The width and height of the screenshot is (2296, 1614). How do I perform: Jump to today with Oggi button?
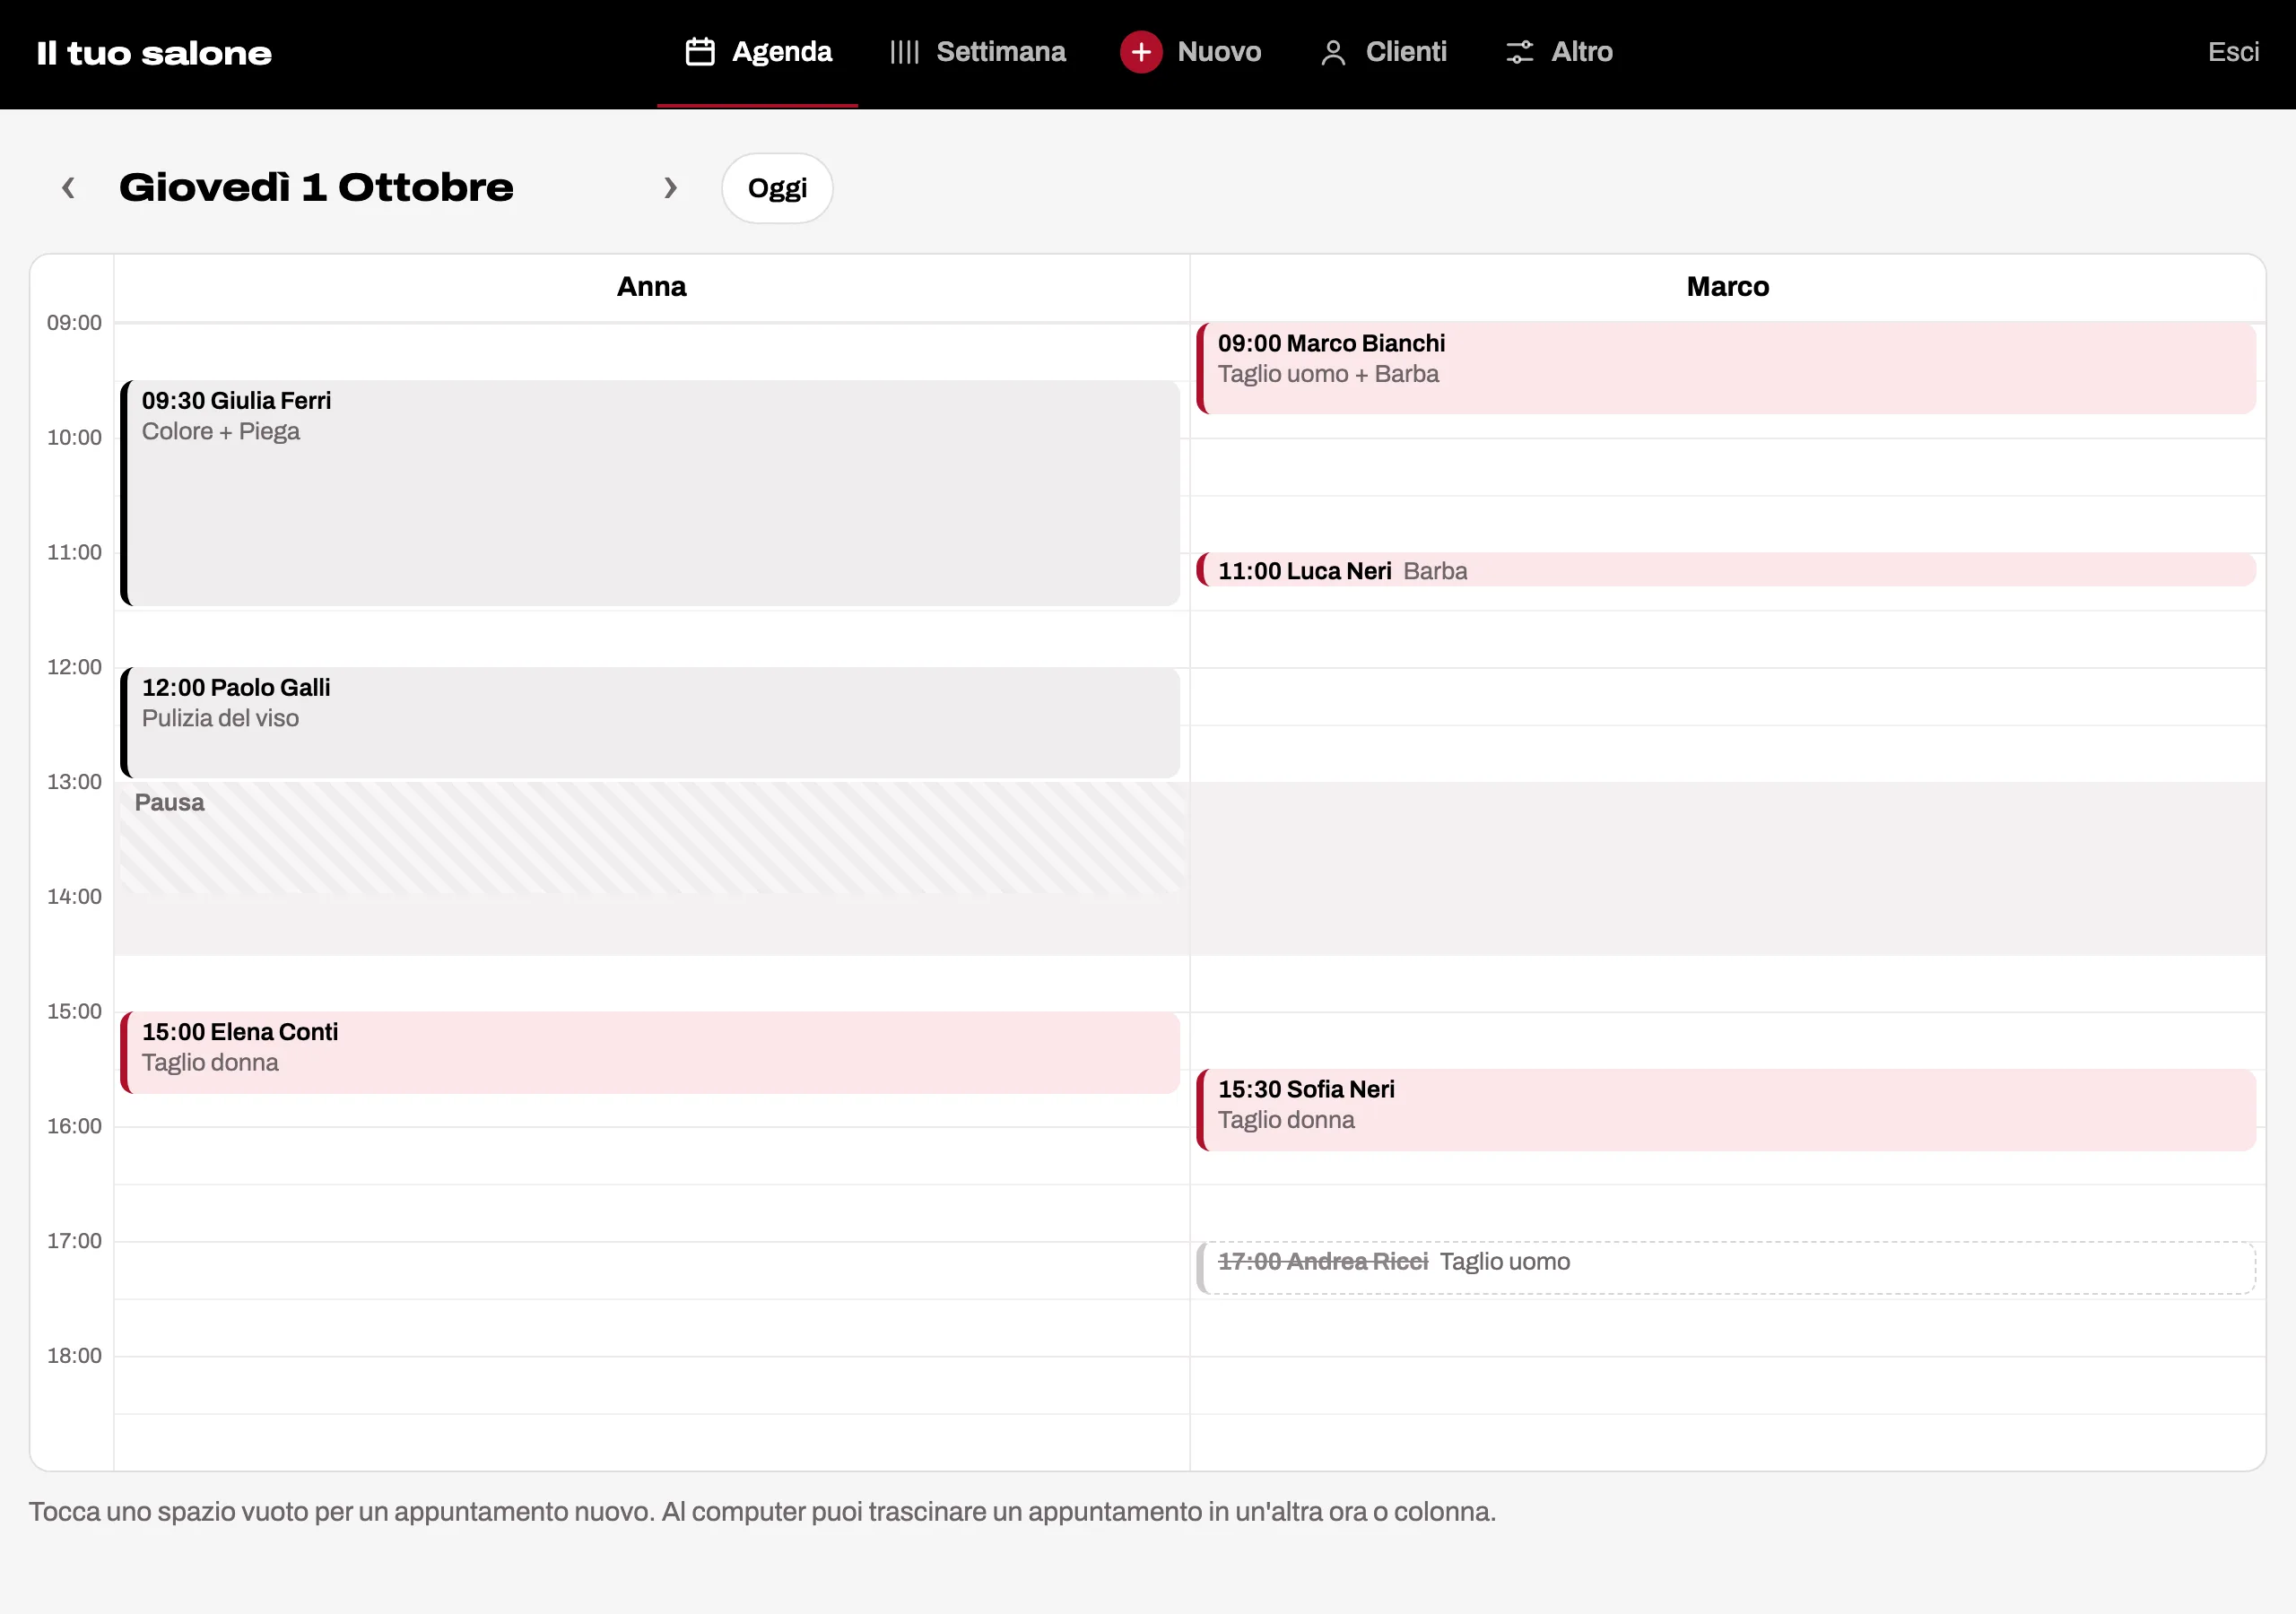[x=777, y=188]
